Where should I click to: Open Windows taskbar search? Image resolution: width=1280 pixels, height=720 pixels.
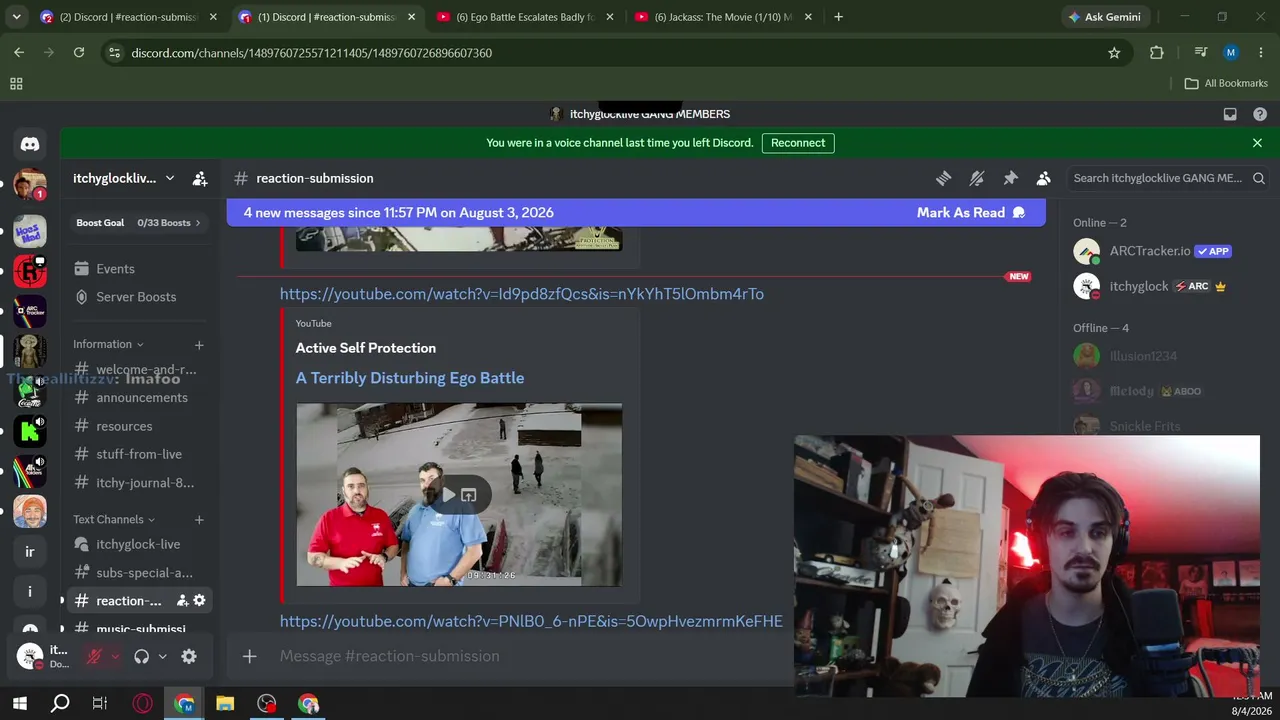(60, 704)
